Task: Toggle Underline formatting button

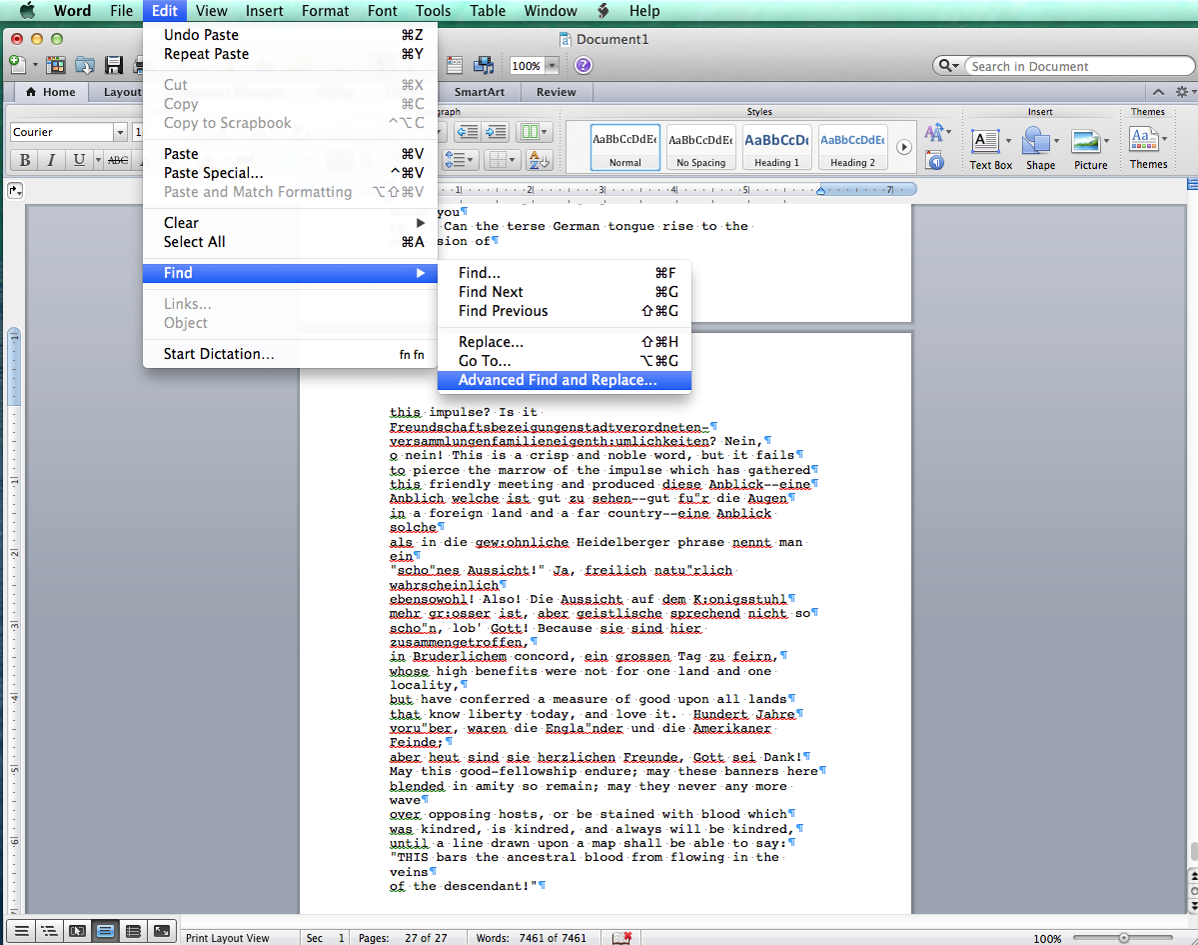Action: click(78, 160)
